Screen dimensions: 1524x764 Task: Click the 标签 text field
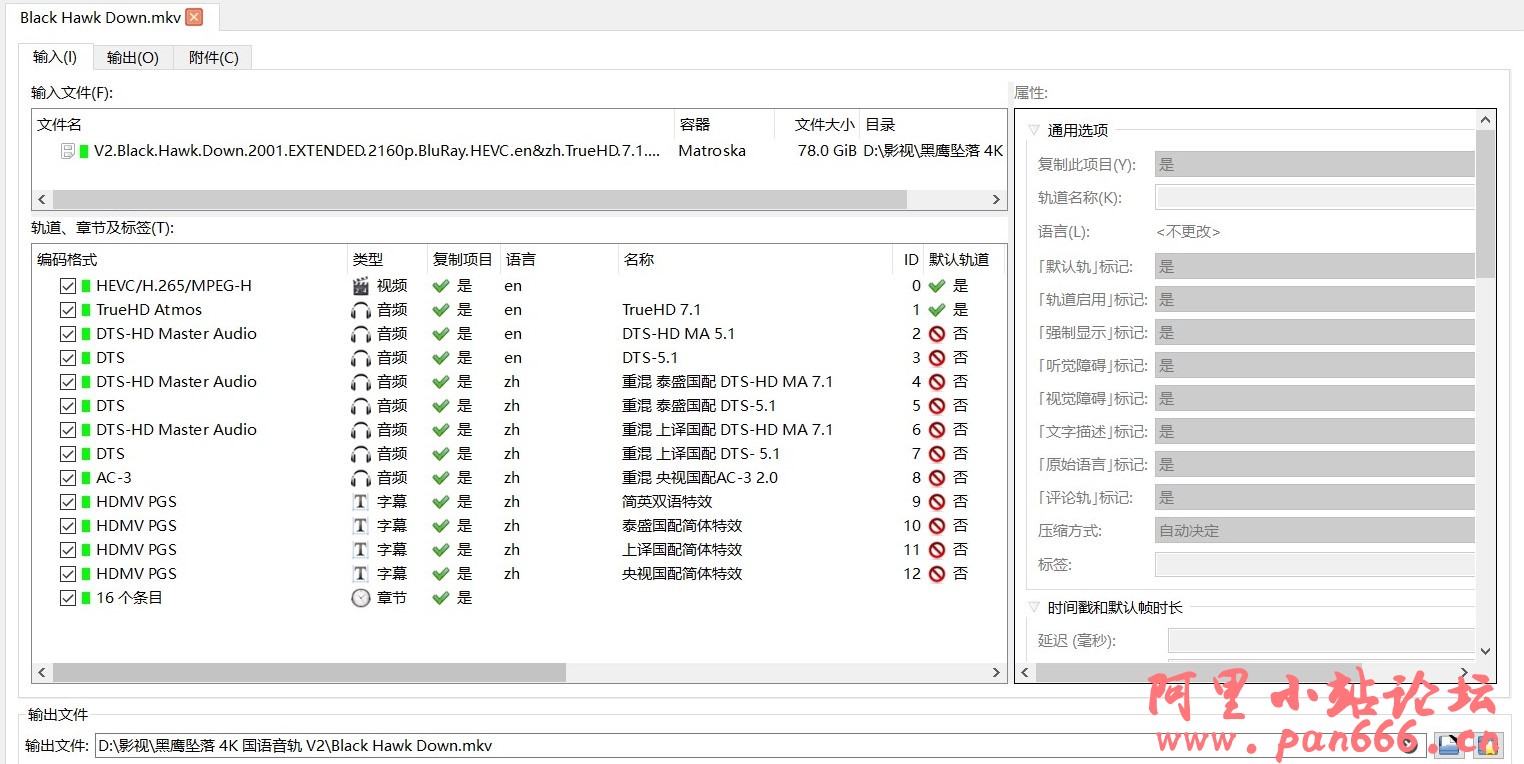point(1314,564)
